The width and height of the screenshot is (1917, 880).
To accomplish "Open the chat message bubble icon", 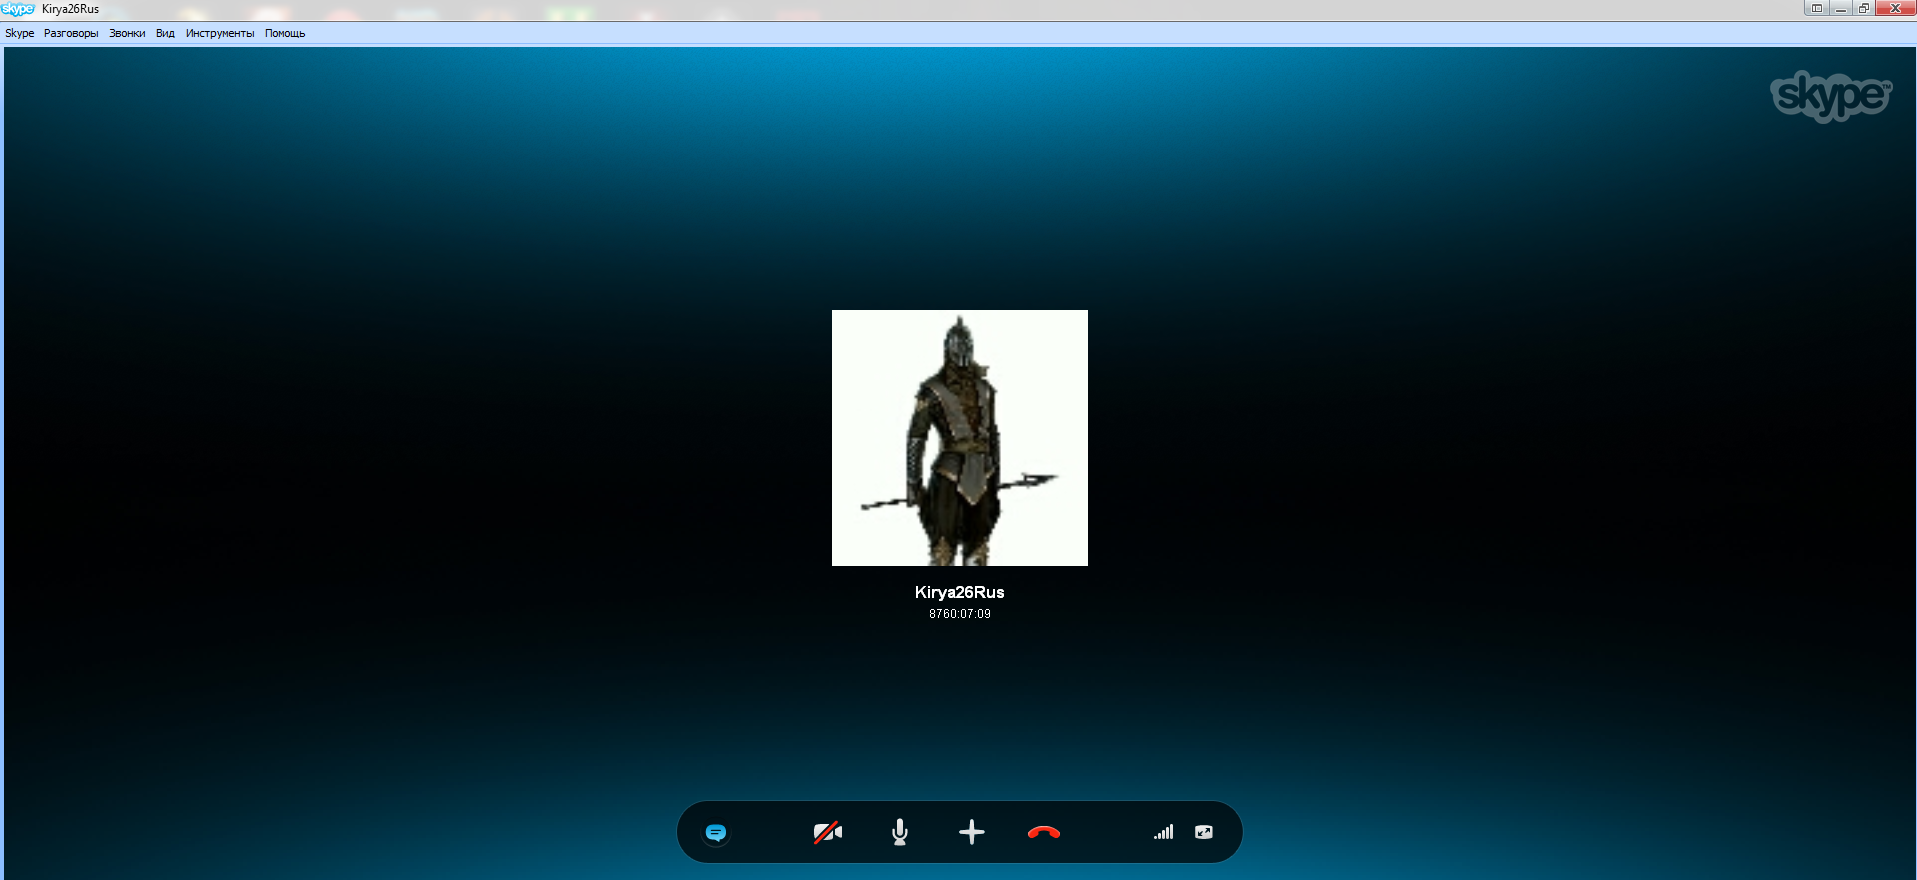I will pos(716,832).
